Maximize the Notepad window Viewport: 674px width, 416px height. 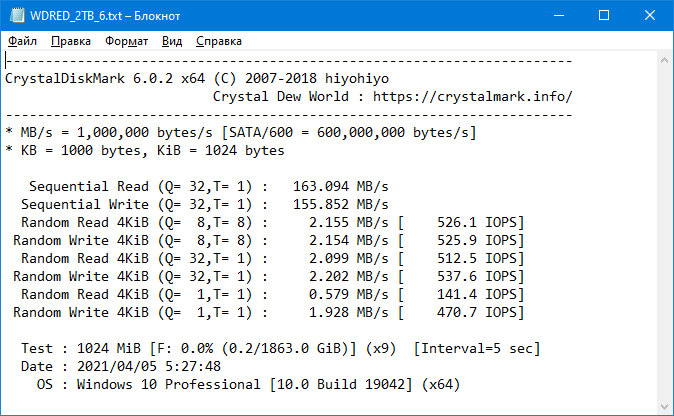coord(604,15)
